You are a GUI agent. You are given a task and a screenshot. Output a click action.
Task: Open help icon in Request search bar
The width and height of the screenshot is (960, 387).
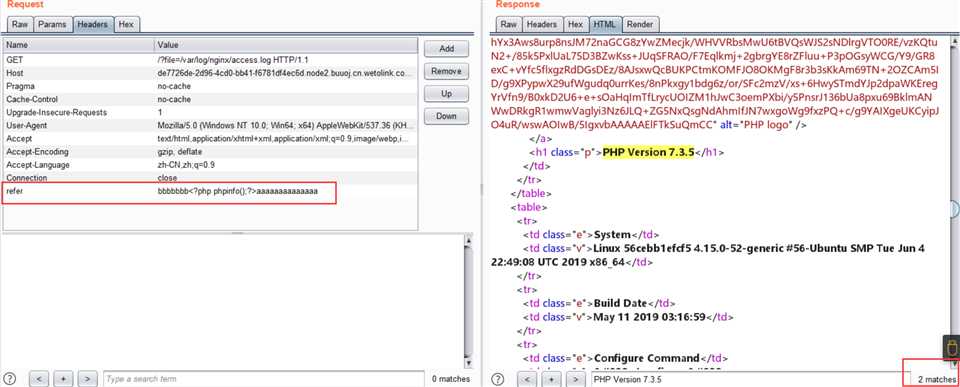click(10, 379)
